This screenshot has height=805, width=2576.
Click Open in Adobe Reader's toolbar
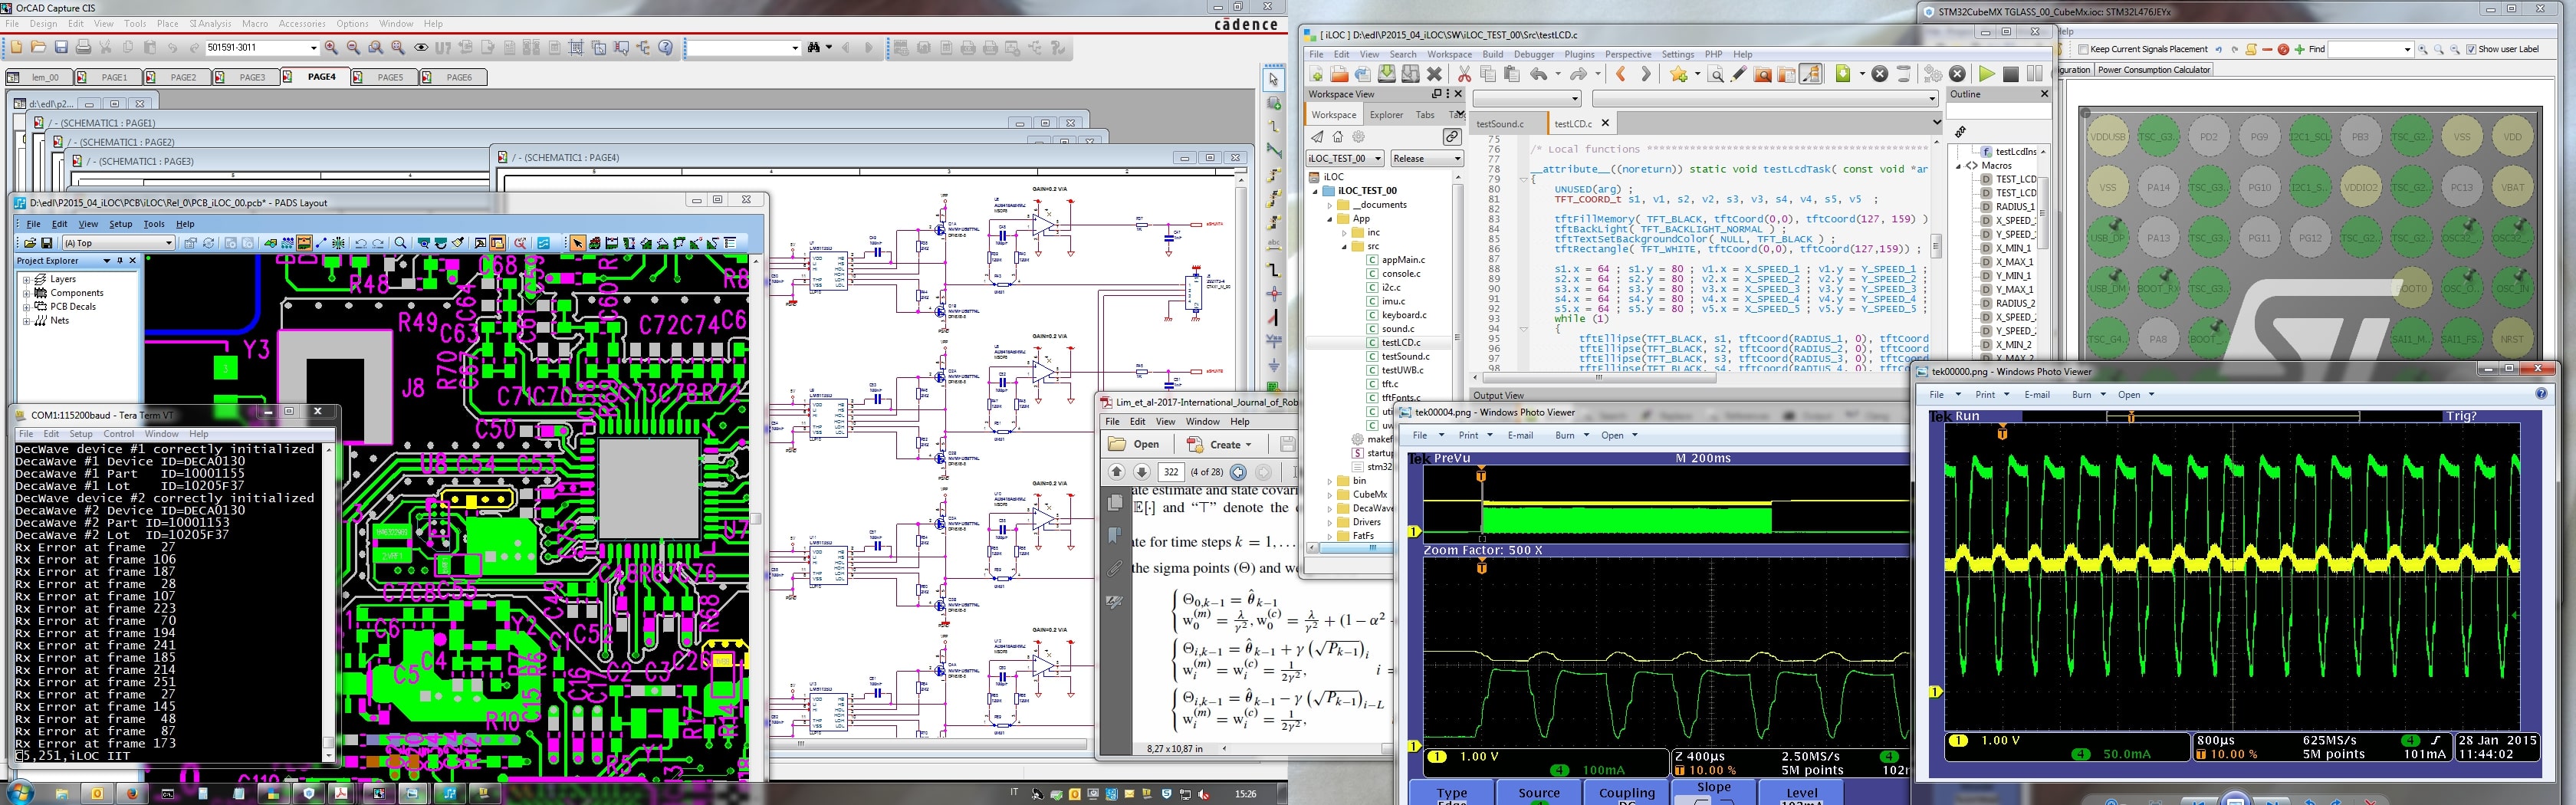click(1135, 444)
